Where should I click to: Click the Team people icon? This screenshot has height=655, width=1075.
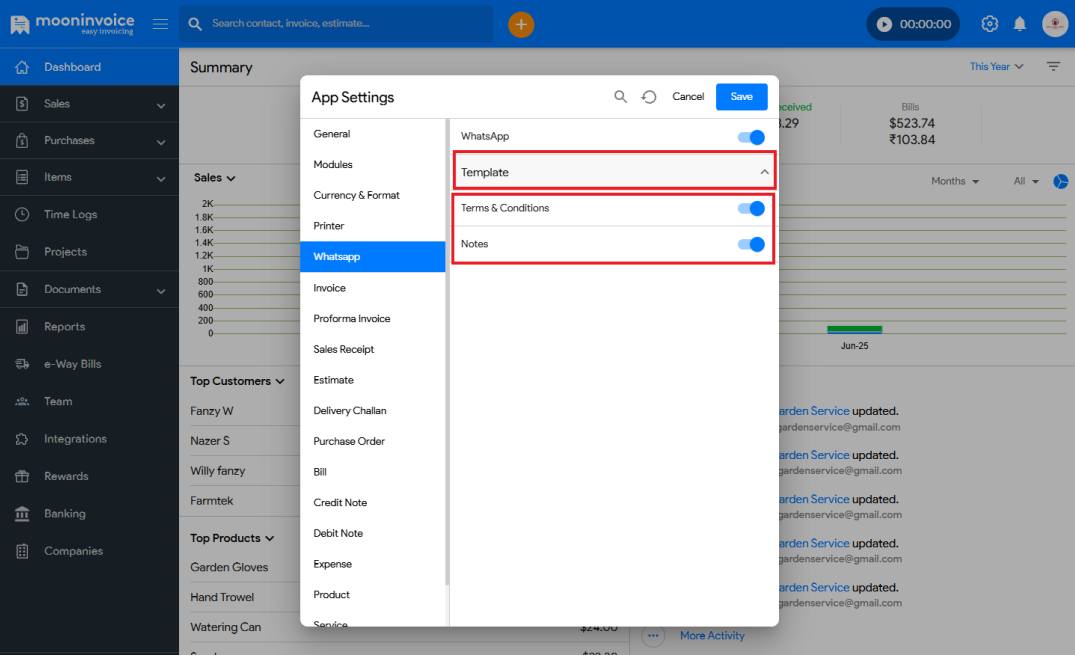click(22, 401)
